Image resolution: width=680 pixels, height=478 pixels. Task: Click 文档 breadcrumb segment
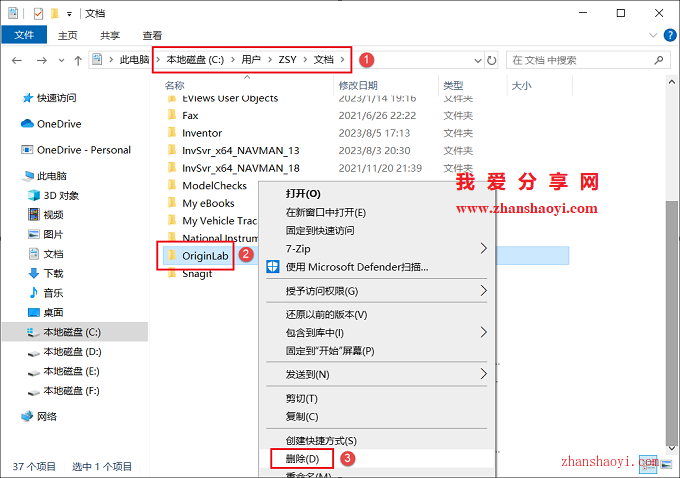(x=324, y=60)
